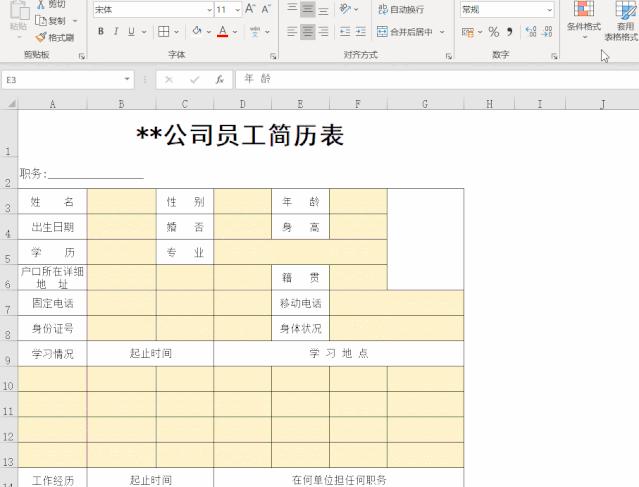639x487 pixels.
Task: Decrease font size with smaller A
Action: point(266,9)
